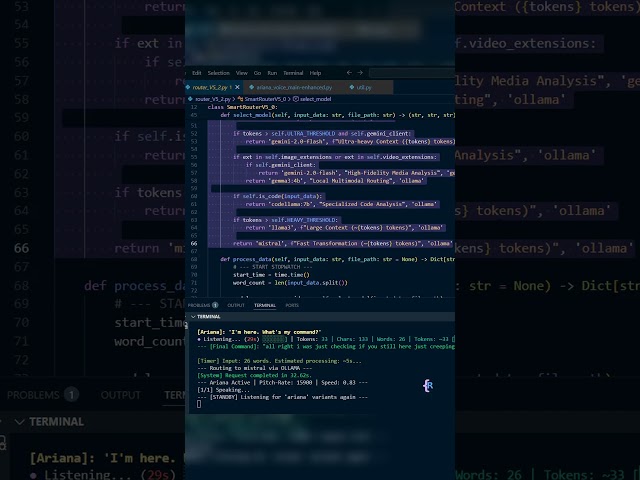The height and width of the screenshot is (480, 640).
Task: Click the command center search field
Action: (x=411, y=73)
